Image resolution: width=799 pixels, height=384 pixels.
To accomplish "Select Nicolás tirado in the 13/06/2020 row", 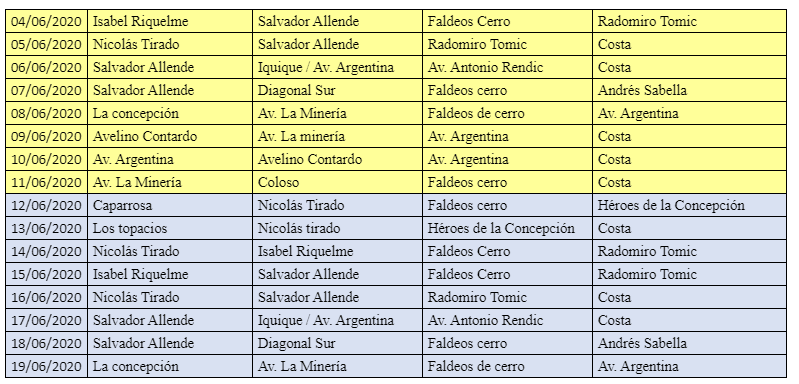I will (x=299, y=228).
